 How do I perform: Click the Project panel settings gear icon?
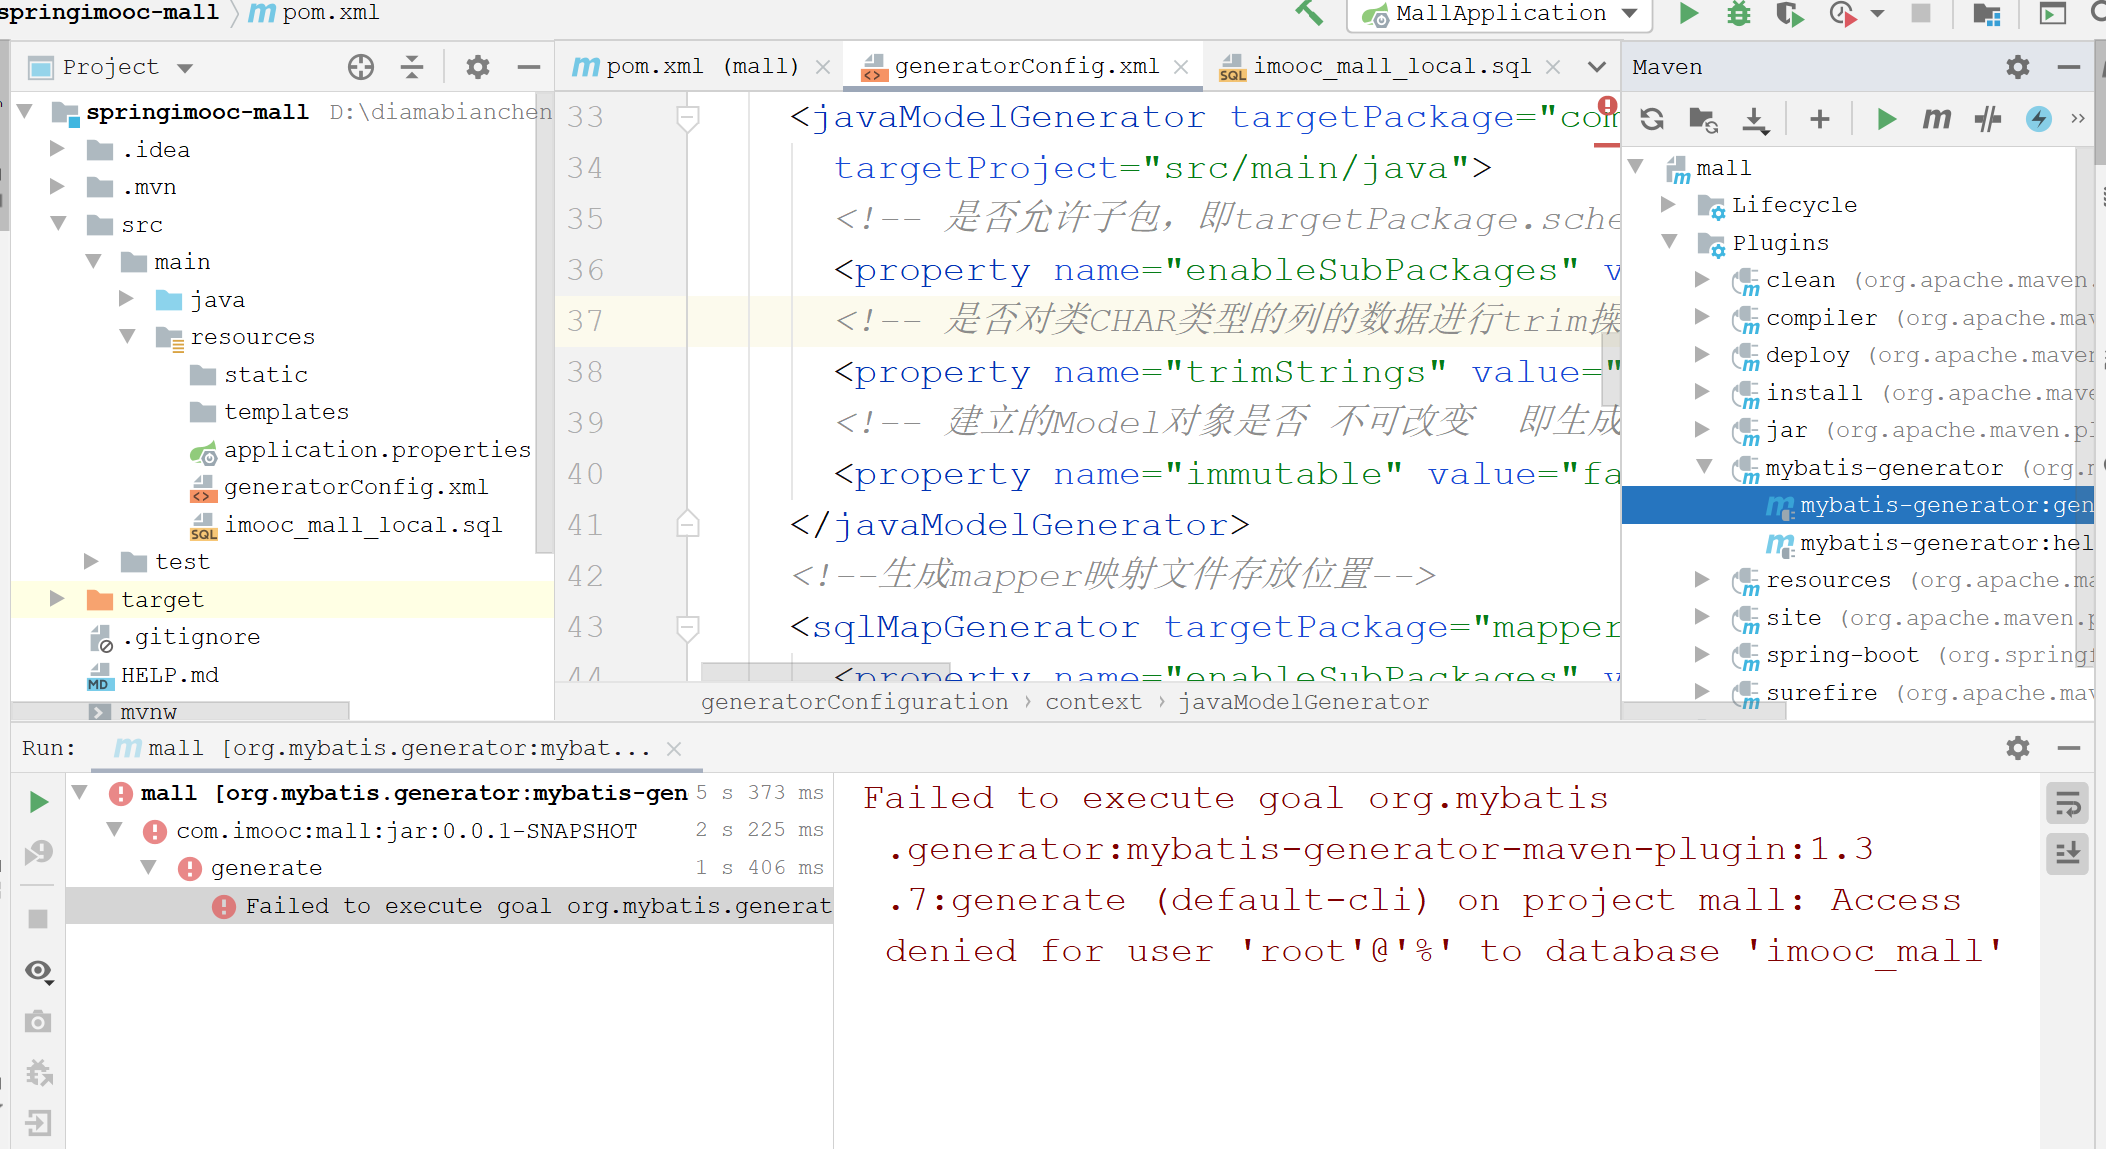(x=478, y=67)
